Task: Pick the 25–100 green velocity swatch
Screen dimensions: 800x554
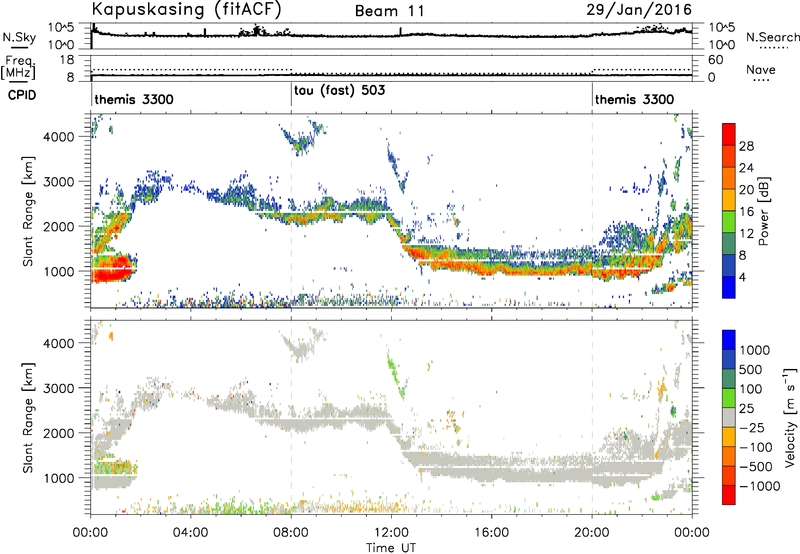Action: point(729,399)
